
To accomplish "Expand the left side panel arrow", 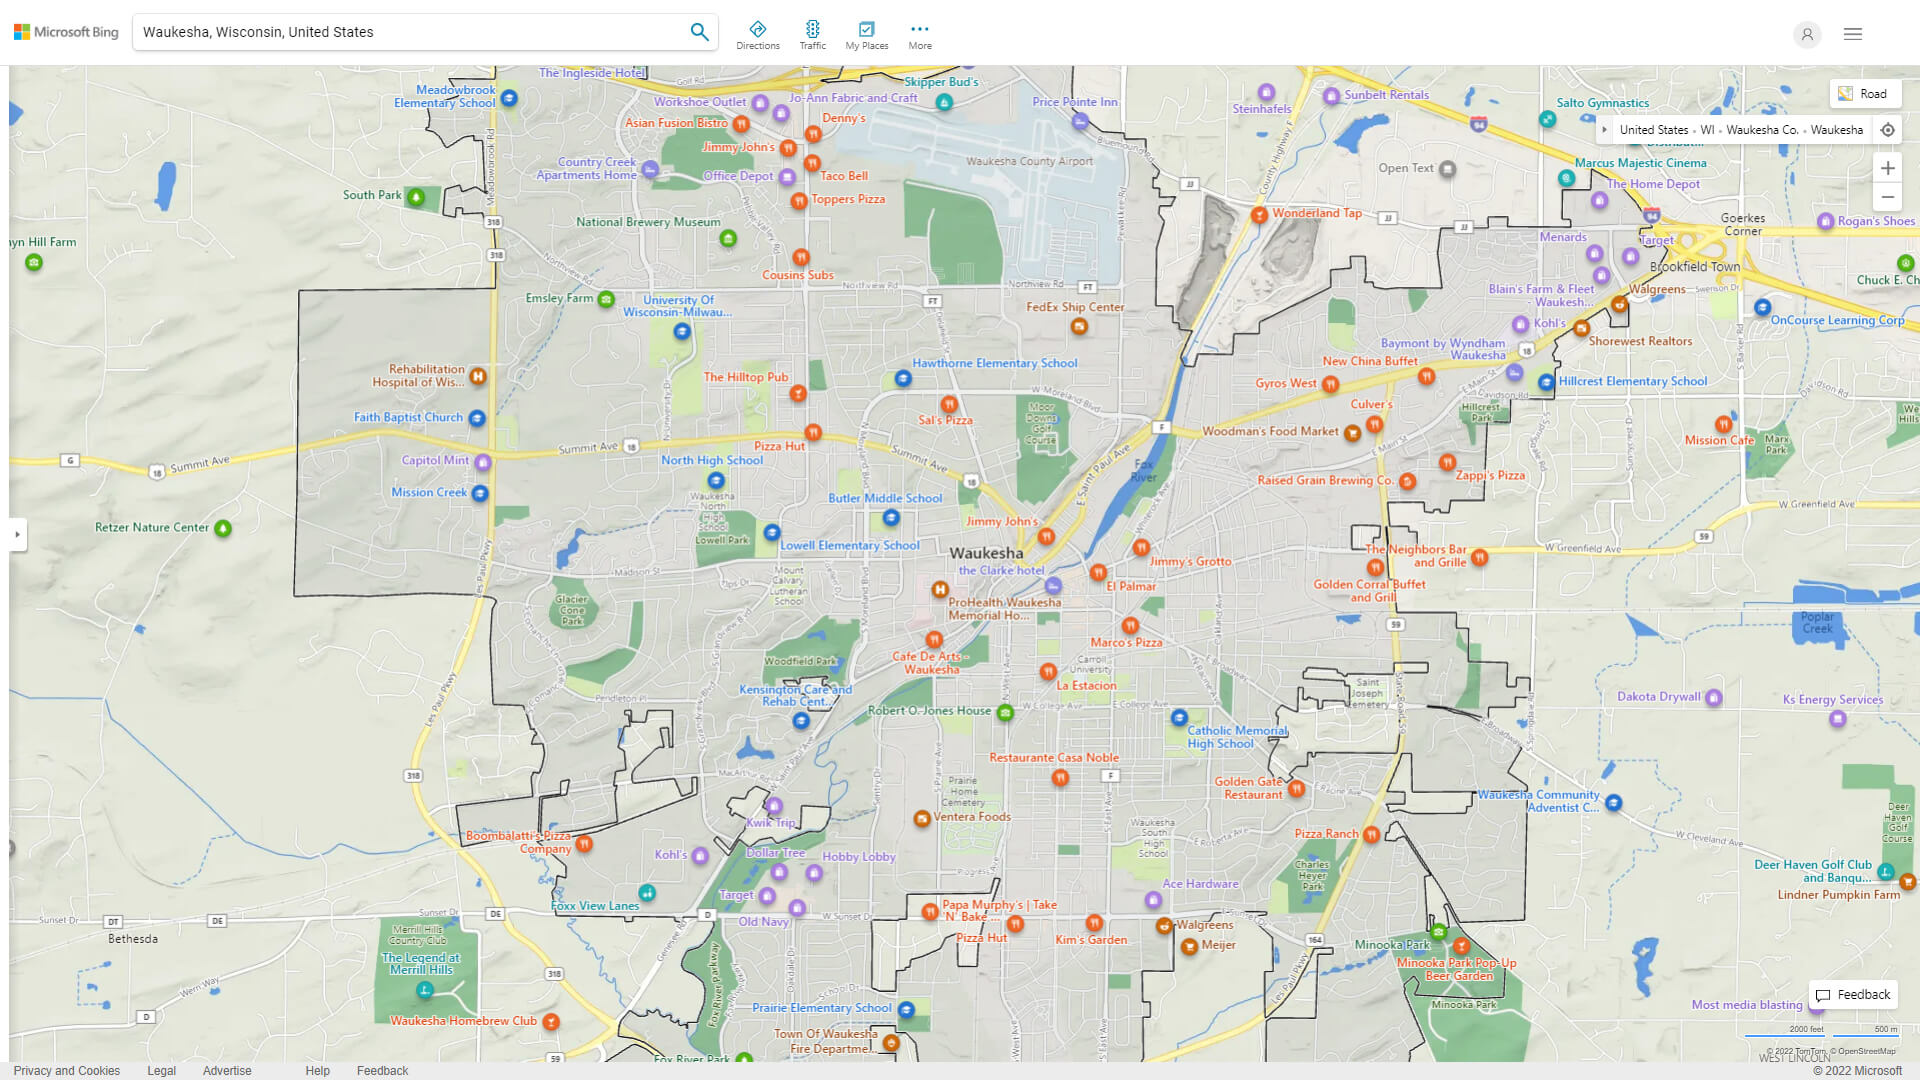I will pos(19,535).
